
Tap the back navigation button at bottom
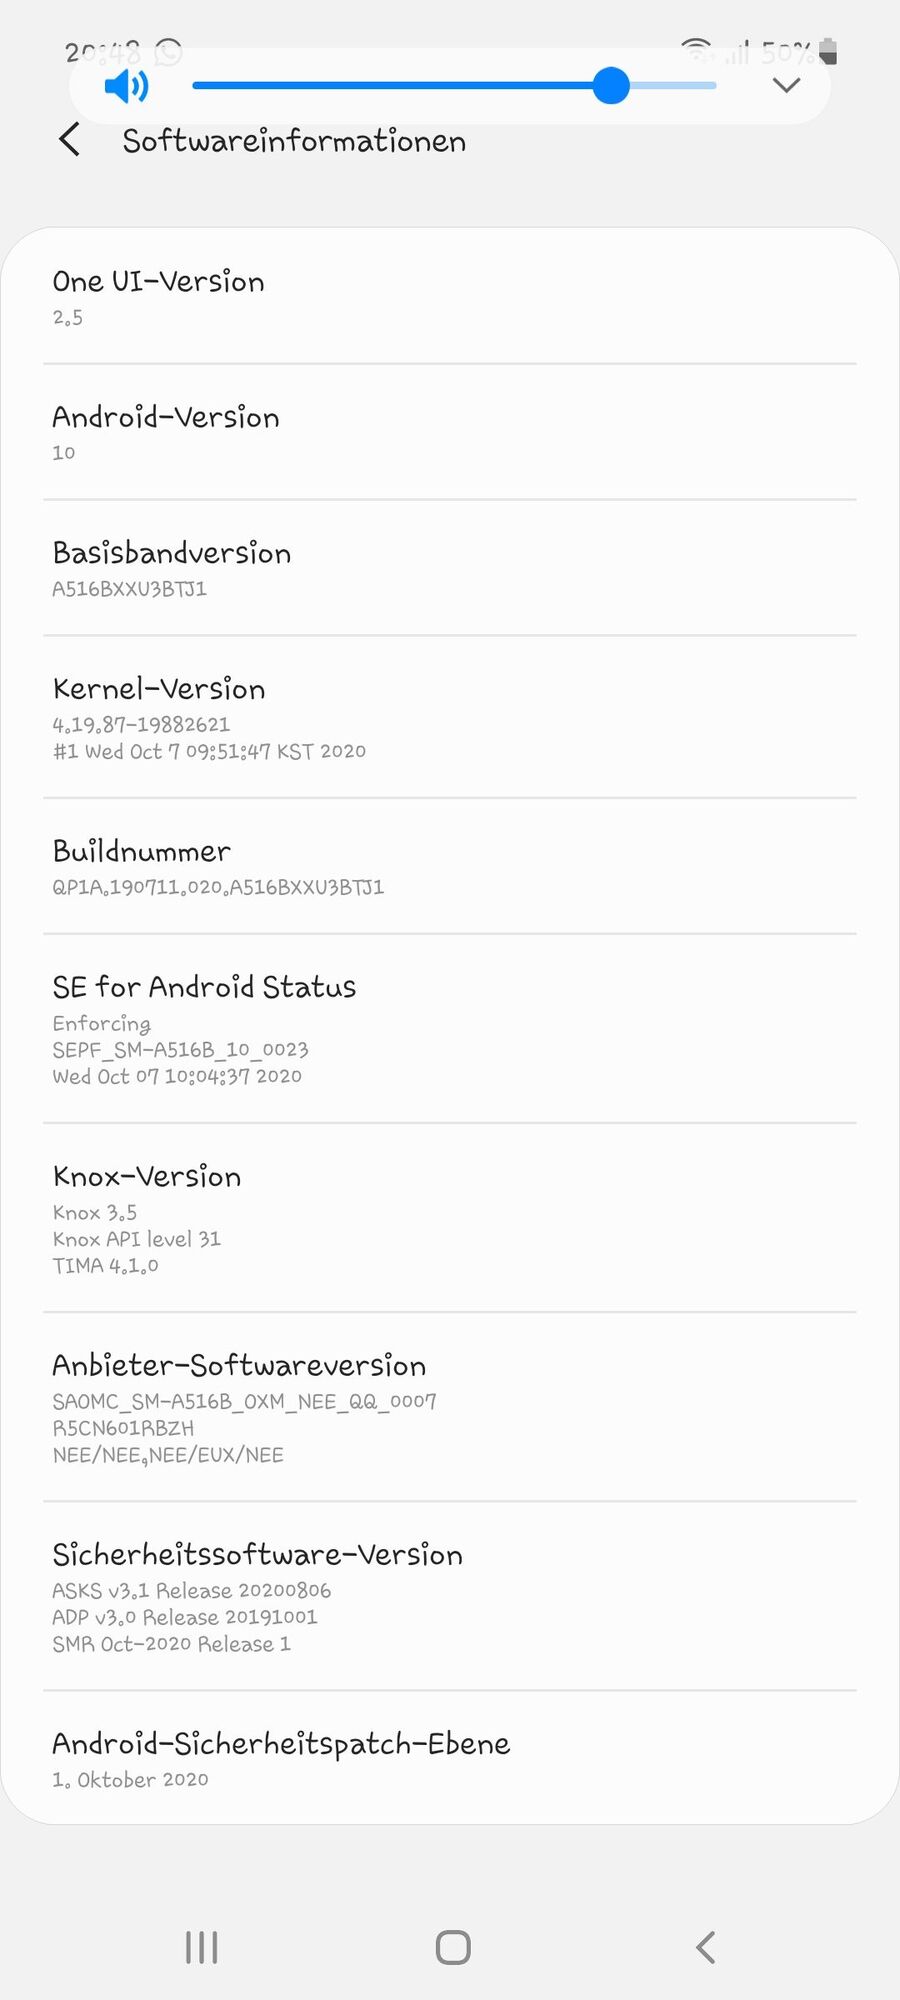(705, 1947)
